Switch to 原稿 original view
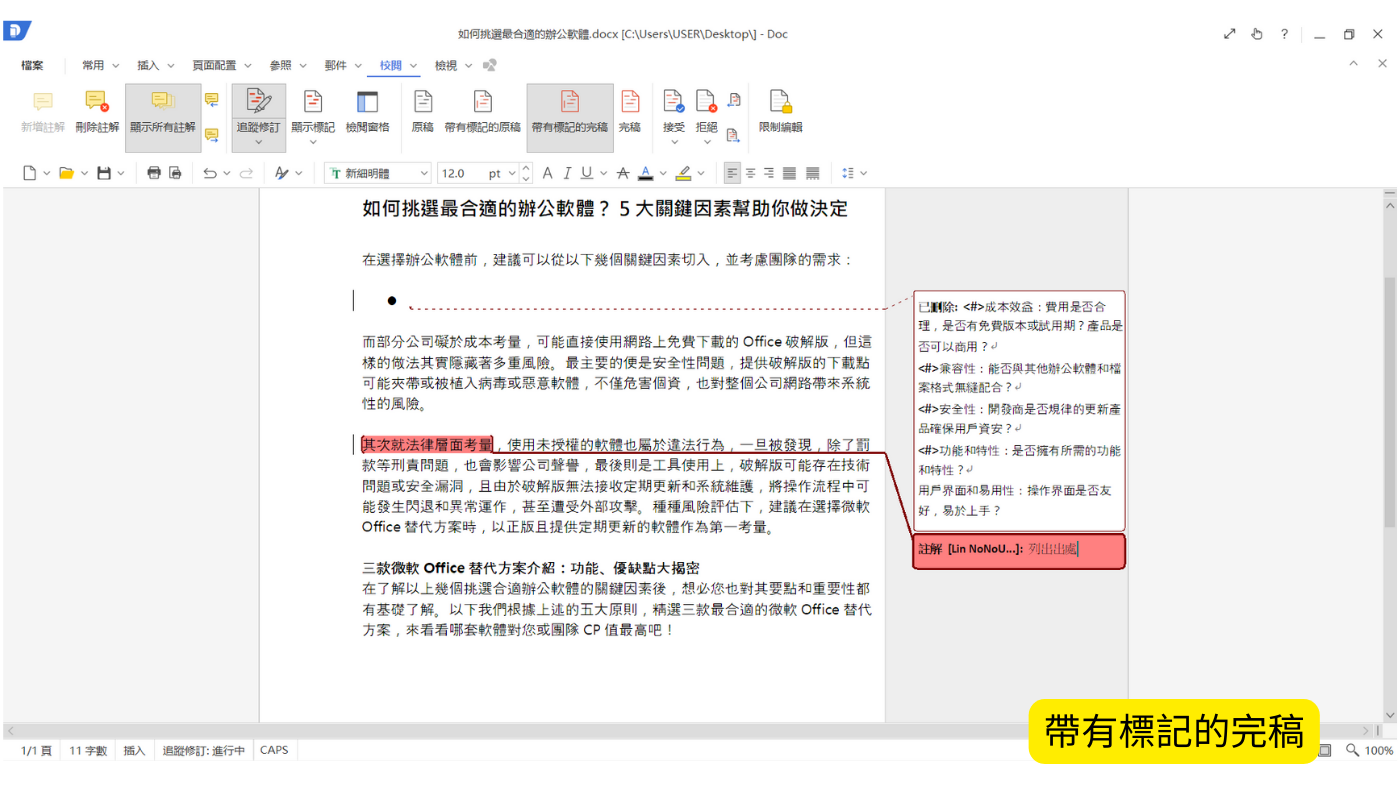The width and height of the screenshot is (1400, 788). tap(423, 111)
